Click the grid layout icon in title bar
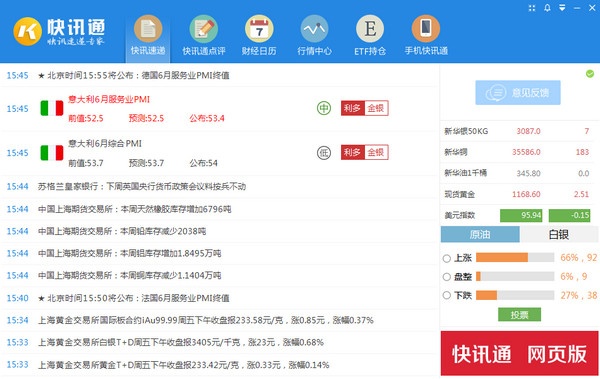Viewport: 600px width, 379px height. (532, 8)
